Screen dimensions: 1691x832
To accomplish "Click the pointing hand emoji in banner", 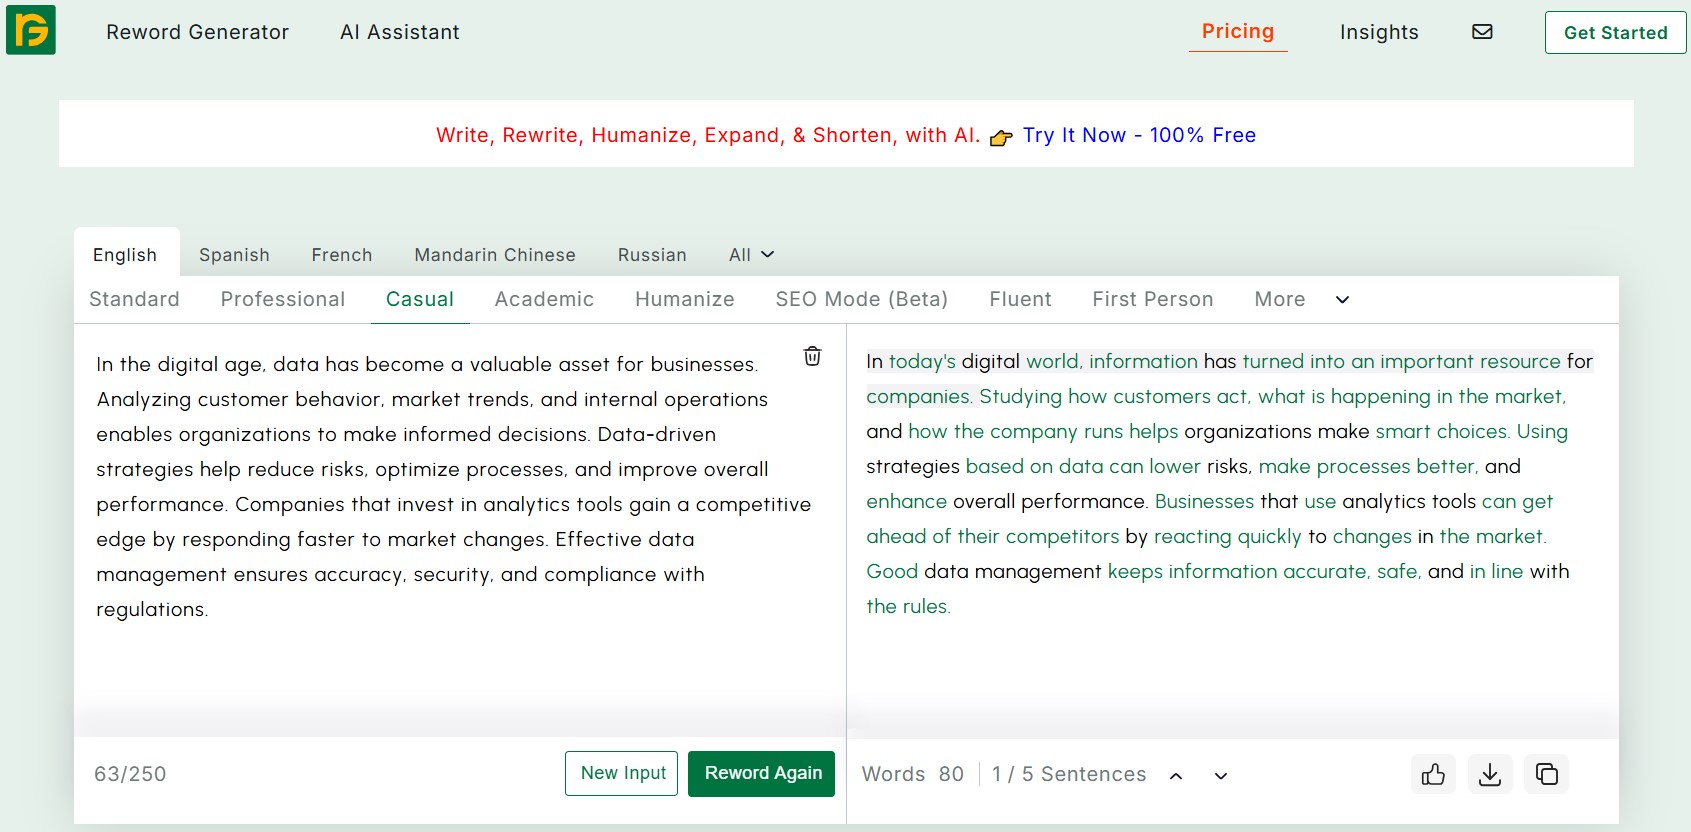I will coord(1001,137).
